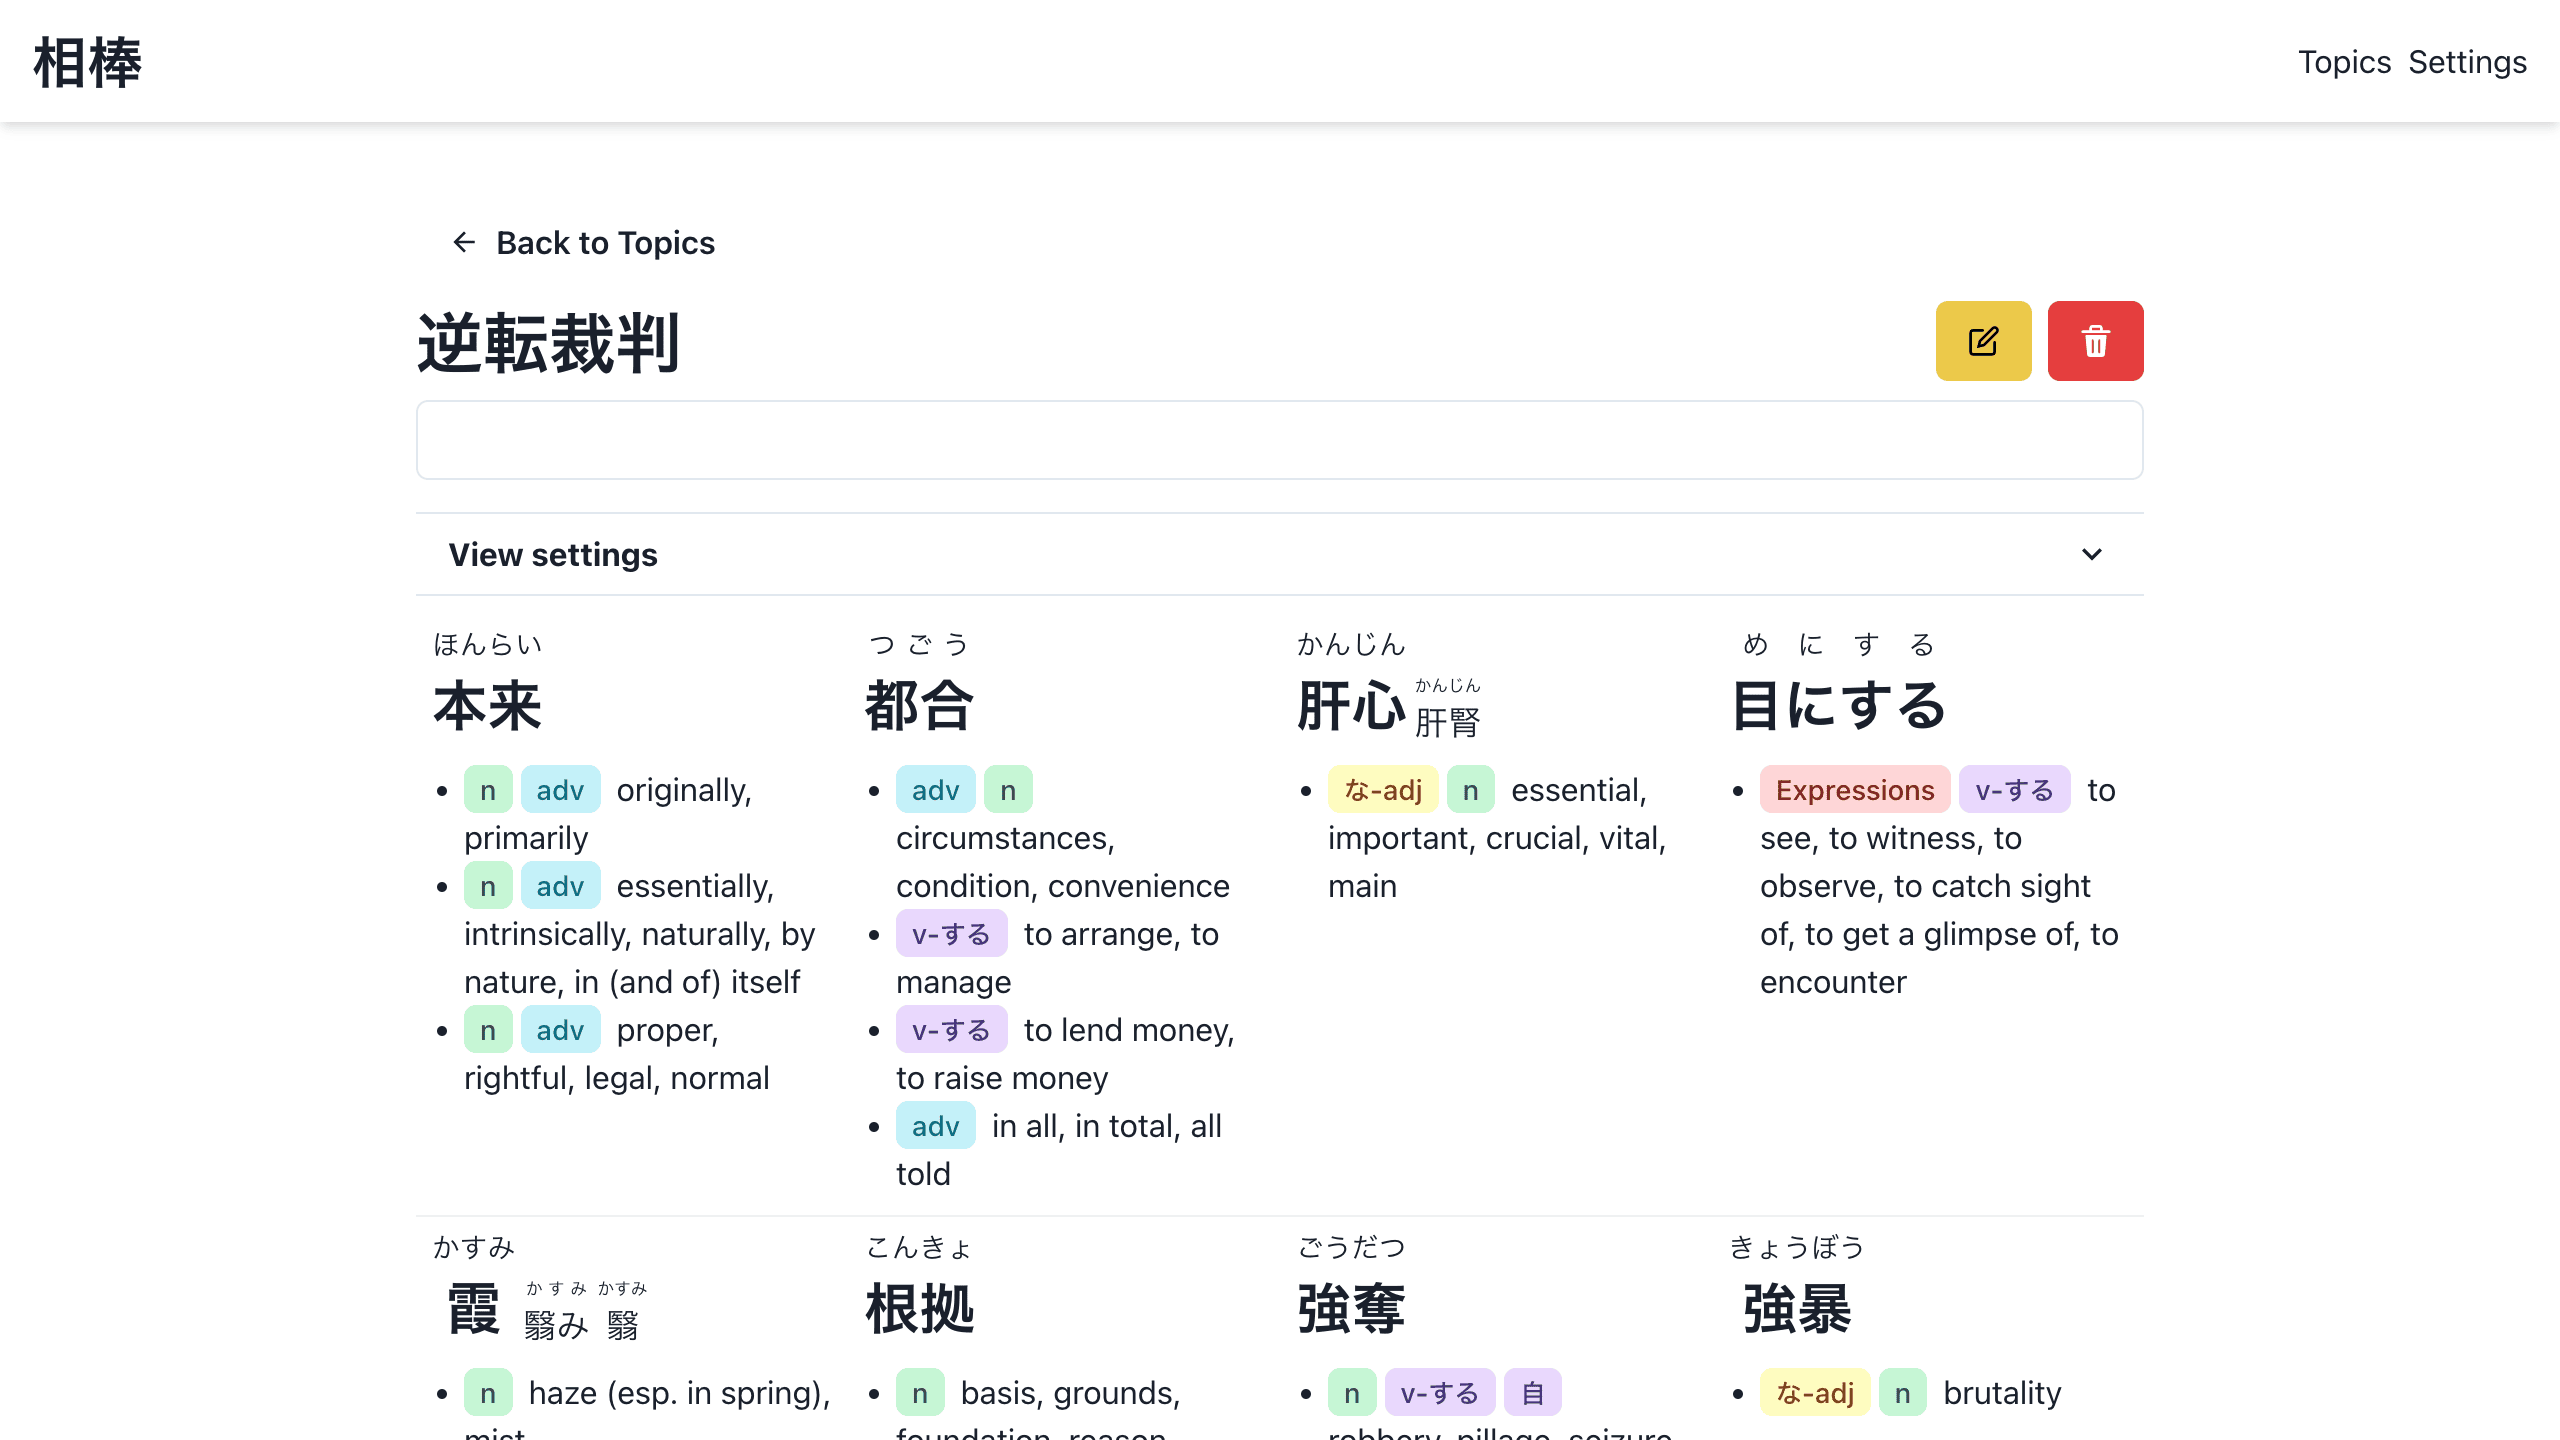The width and height of the screenshot is (2560, 1440).
Task: Click the adv tag beside 'in all, in total'
Action: pyautogui.click(x=935, y=1125)
